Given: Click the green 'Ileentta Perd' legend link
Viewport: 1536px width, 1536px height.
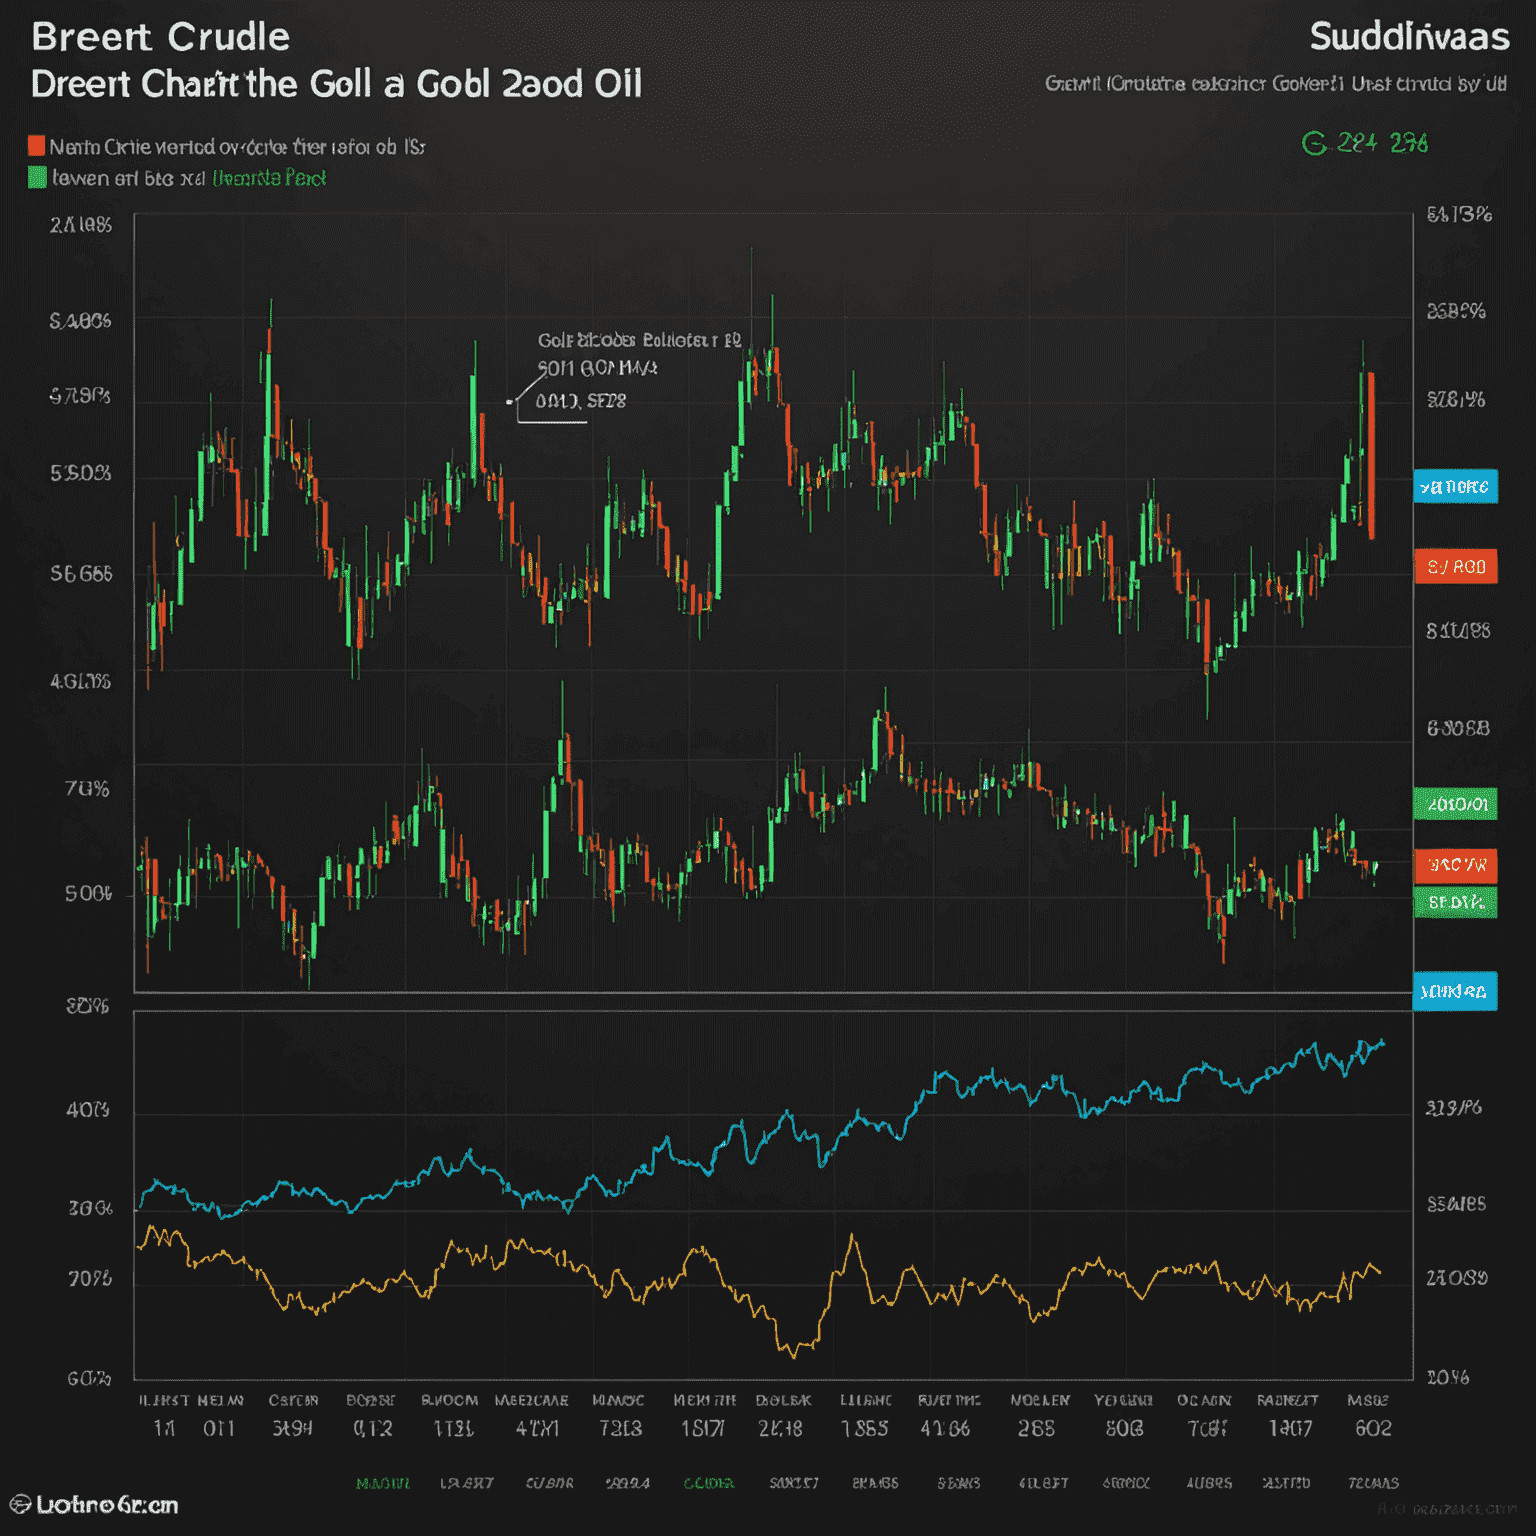Looking at the screenshot, I should click(x=269, y=178).
